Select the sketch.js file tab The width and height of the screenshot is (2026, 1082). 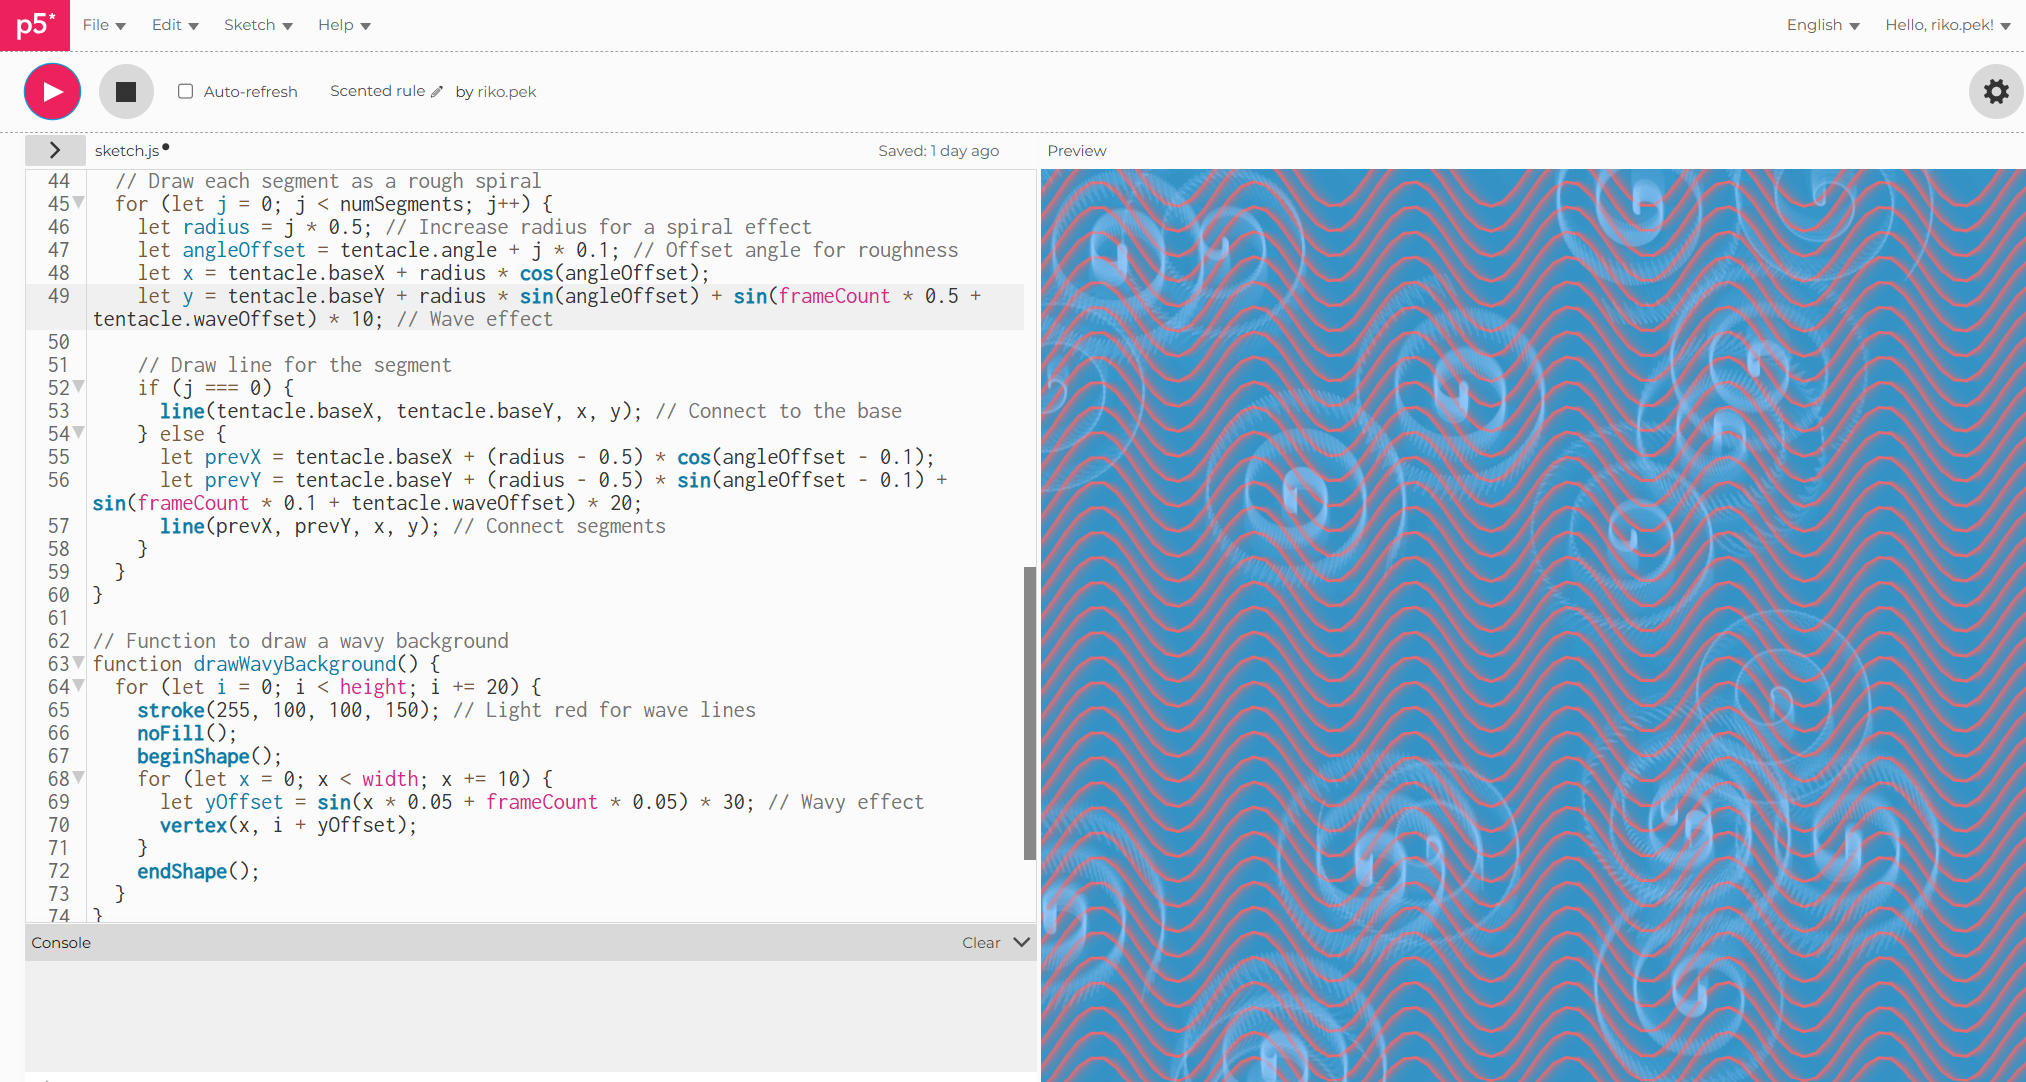pyautogui.click(x=127, y=151)
